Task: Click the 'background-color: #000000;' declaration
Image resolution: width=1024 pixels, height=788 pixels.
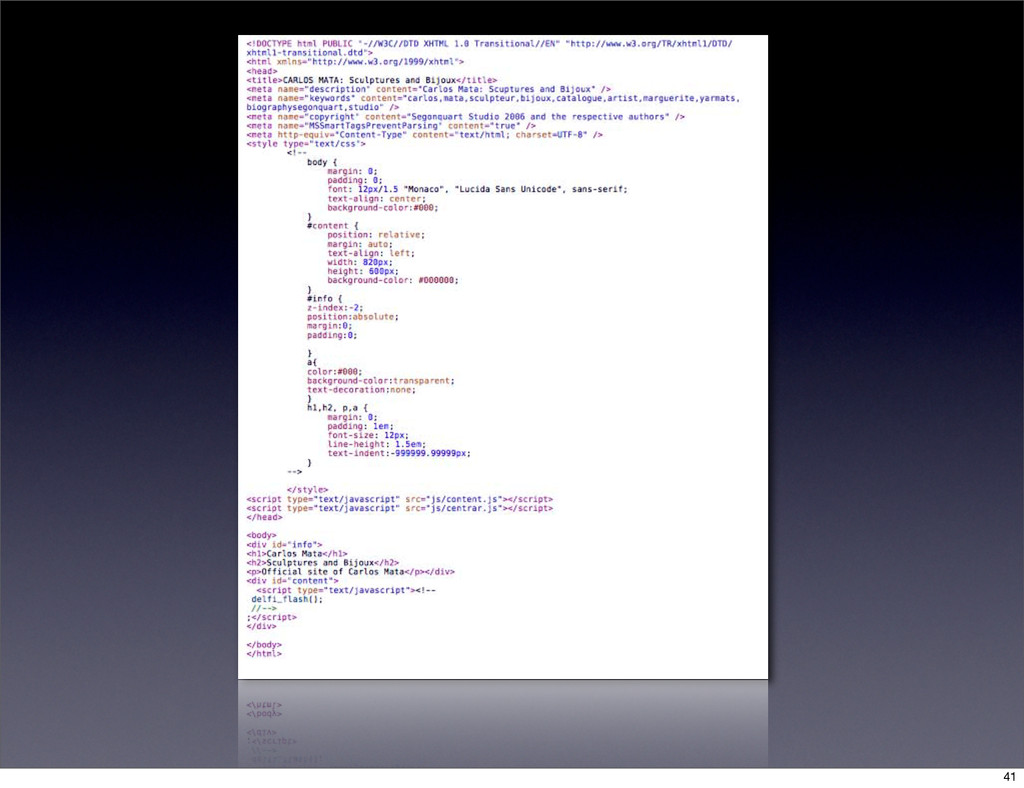Action: click(x=393, y=281)
